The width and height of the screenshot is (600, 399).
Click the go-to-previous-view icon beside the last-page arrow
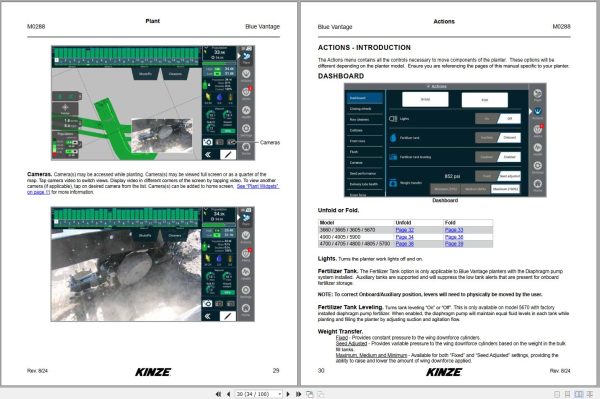coord(310,394)
